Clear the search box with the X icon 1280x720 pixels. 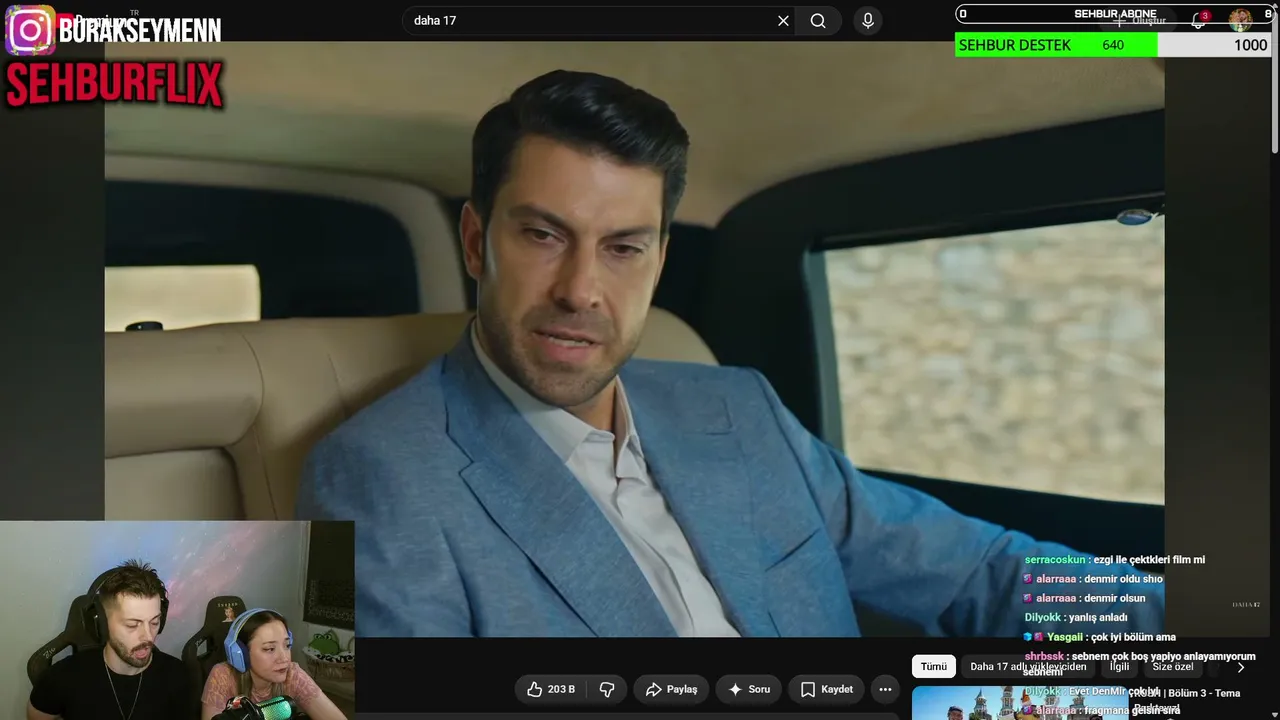pos(783,21)
